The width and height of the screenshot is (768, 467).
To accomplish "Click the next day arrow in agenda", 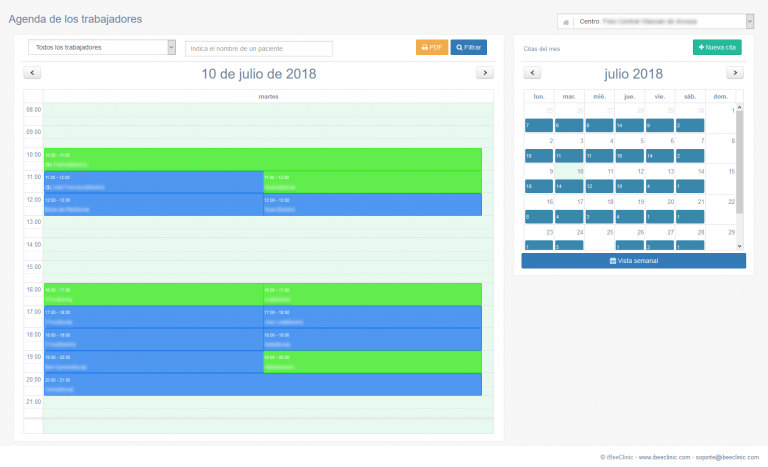I will [485, 73].
